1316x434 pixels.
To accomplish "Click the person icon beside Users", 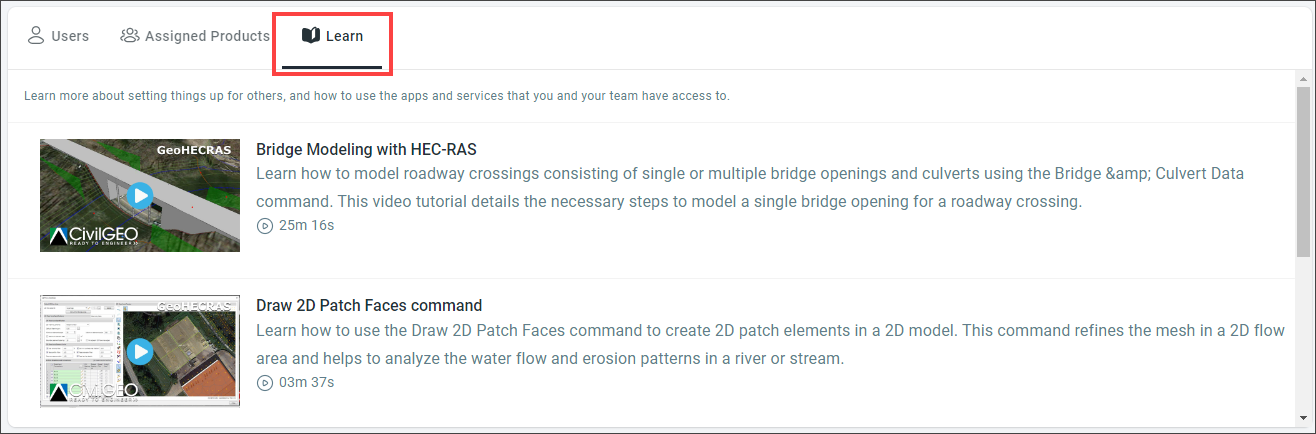I will point(35,36).
